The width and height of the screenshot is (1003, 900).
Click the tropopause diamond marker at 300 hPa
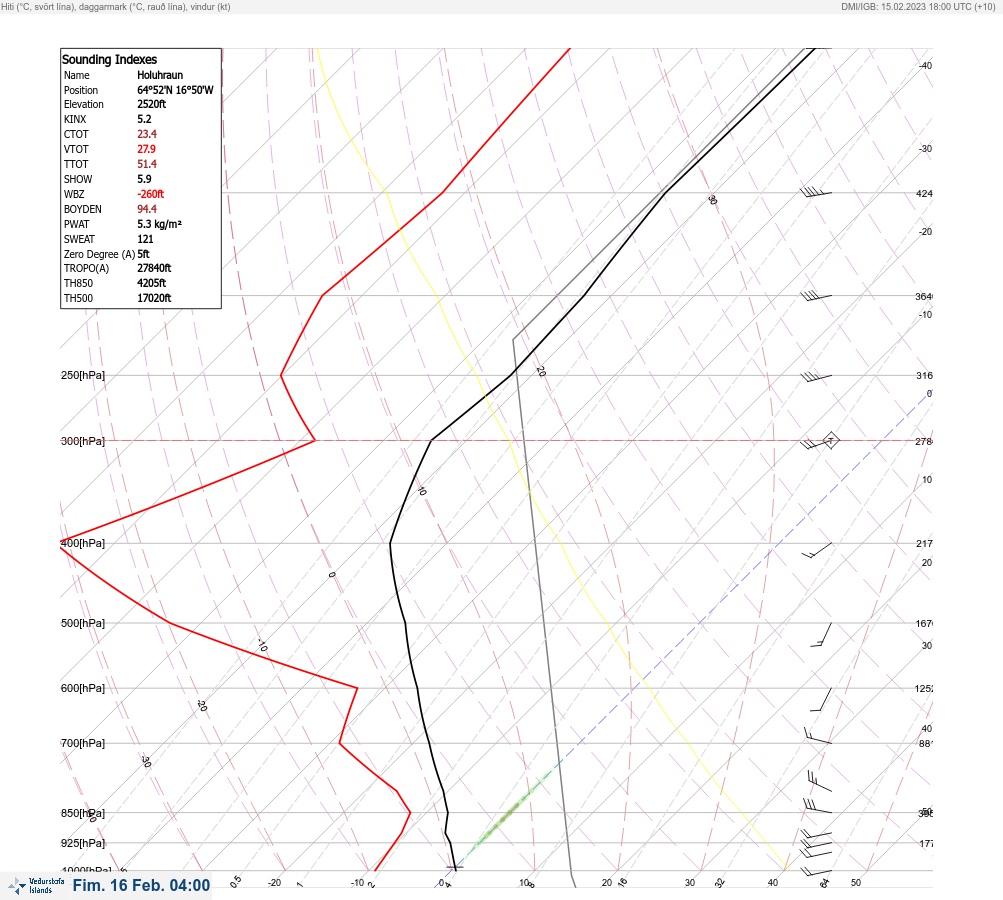(830, 440)
